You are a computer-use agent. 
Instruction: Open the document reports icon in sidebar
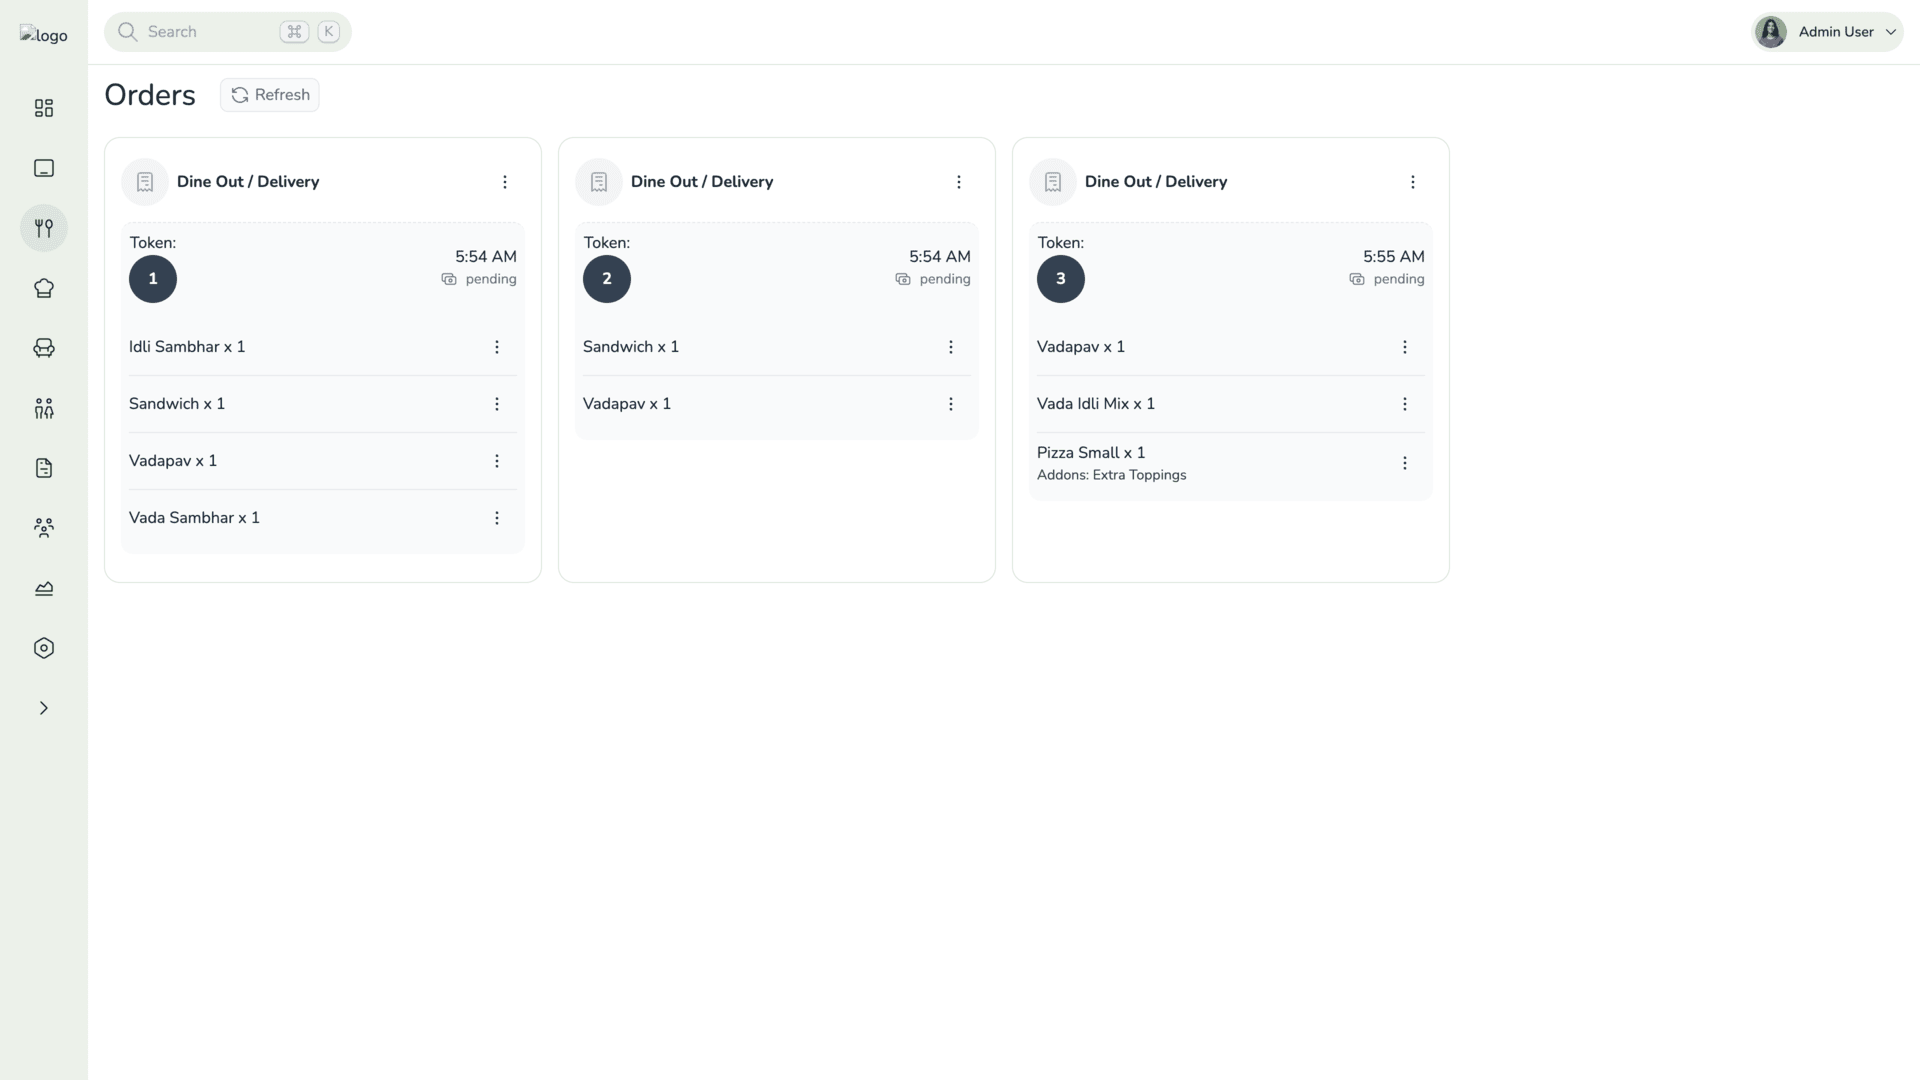pyautogui.click(x=44, y=468)
